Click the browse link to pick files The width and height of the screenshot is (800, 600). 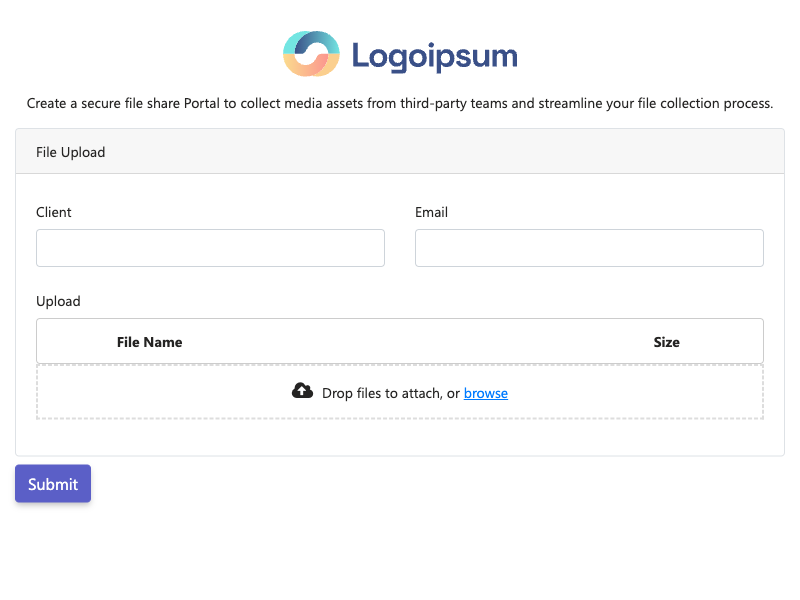tap(486, 393)
